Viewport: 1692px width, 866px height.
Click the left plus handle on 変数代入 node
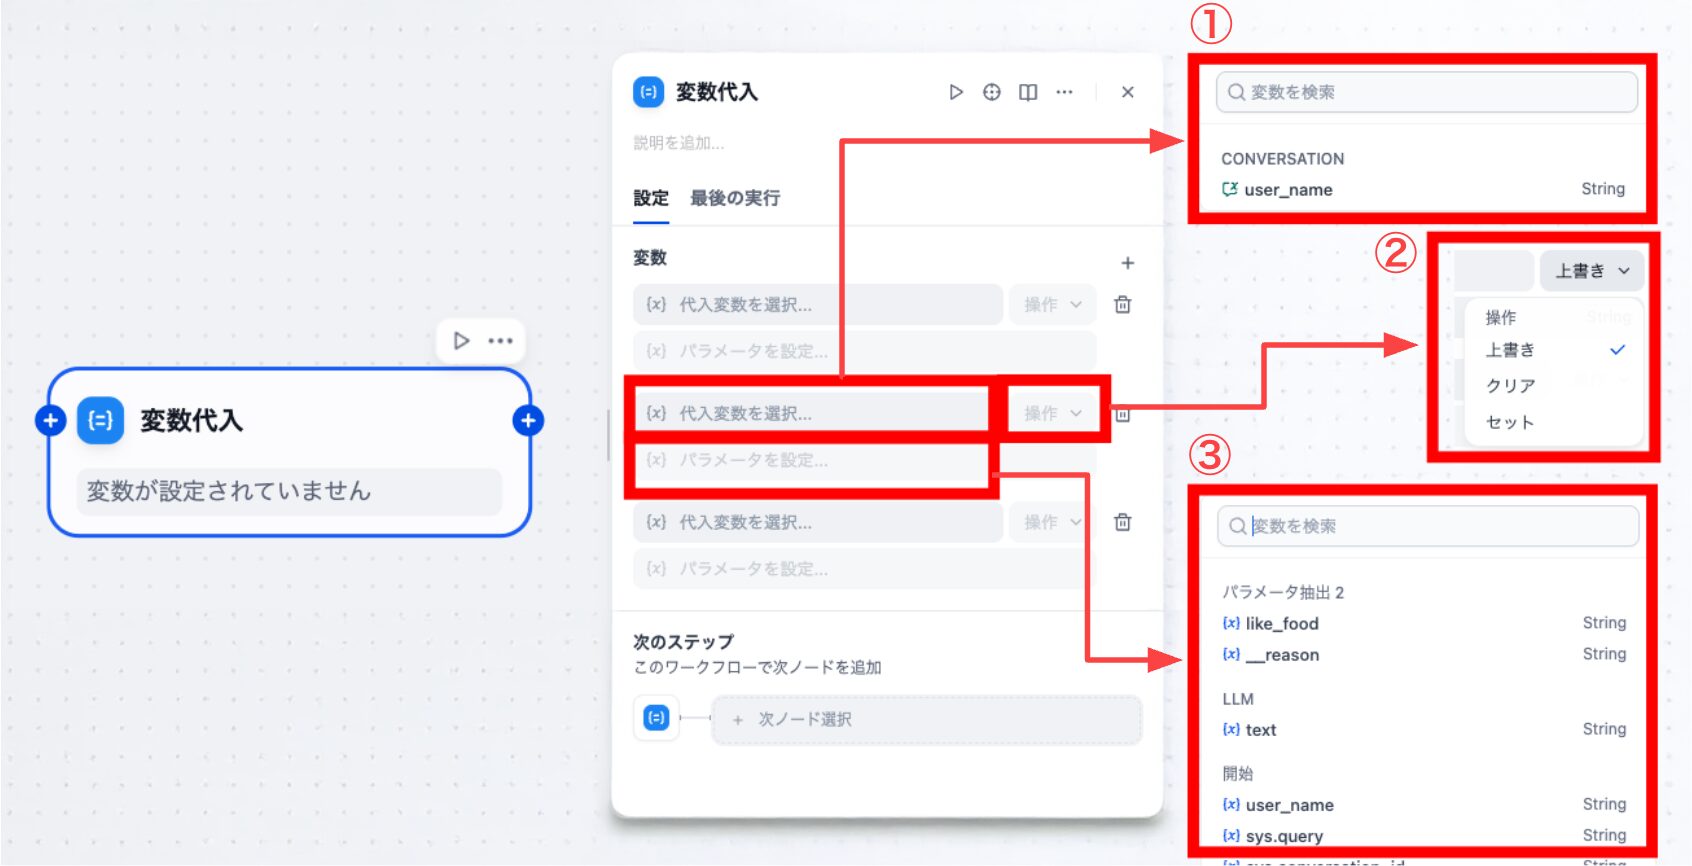click(x=50, y=421)
